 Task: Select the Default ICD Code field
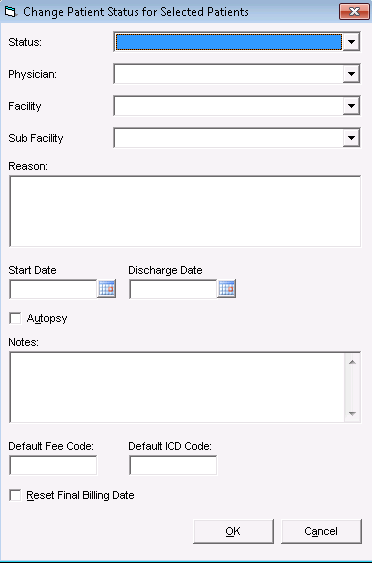click(173, 465)
